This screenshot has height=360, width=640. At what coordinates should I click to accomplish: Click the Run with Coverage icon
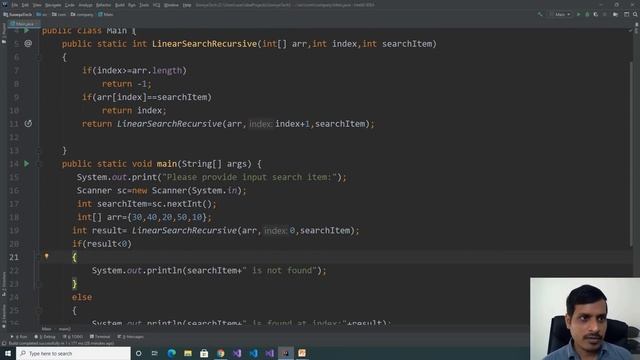pyautogui.click(x=596, y=14)
